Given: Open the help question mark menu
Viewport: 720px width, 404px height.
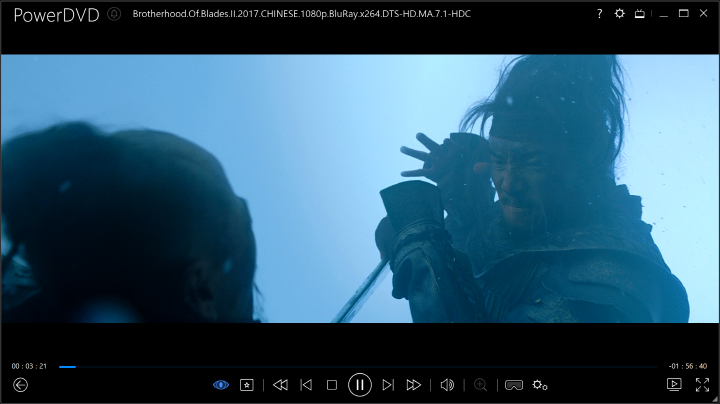Looking at the screenshot, I should 599,14.
